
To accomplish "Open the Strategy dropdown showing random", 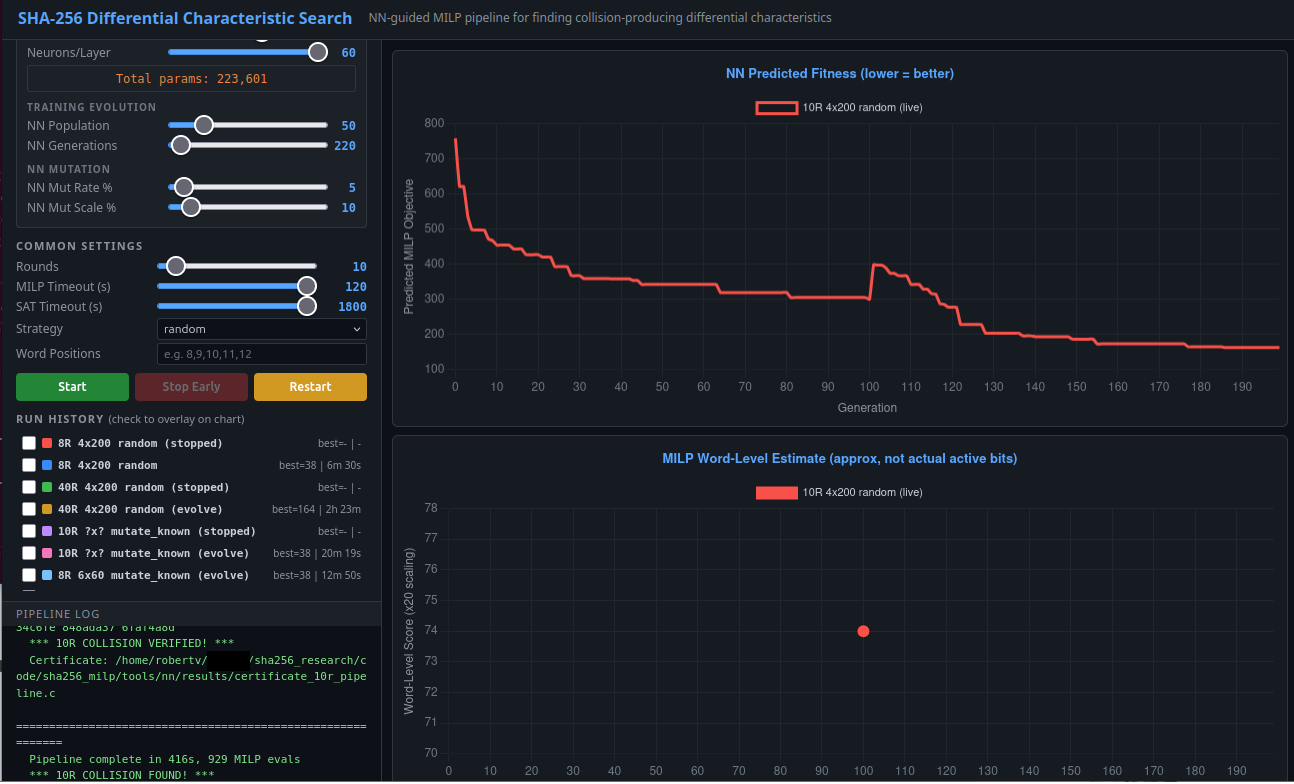I will (x=262, y=329).
